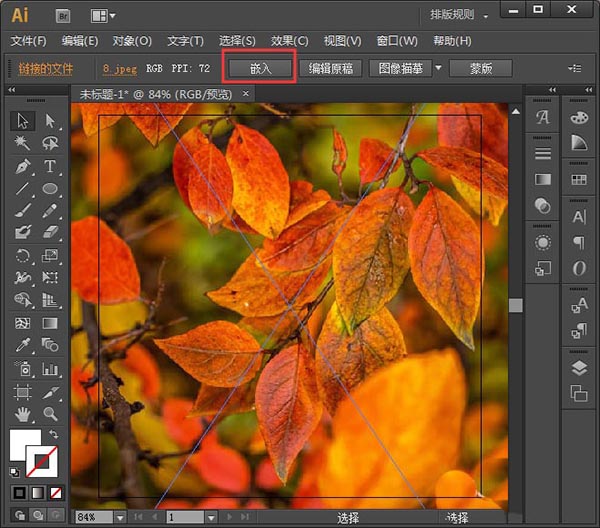
Task: Select the Free Transform tool
Action: coord(50,277)
